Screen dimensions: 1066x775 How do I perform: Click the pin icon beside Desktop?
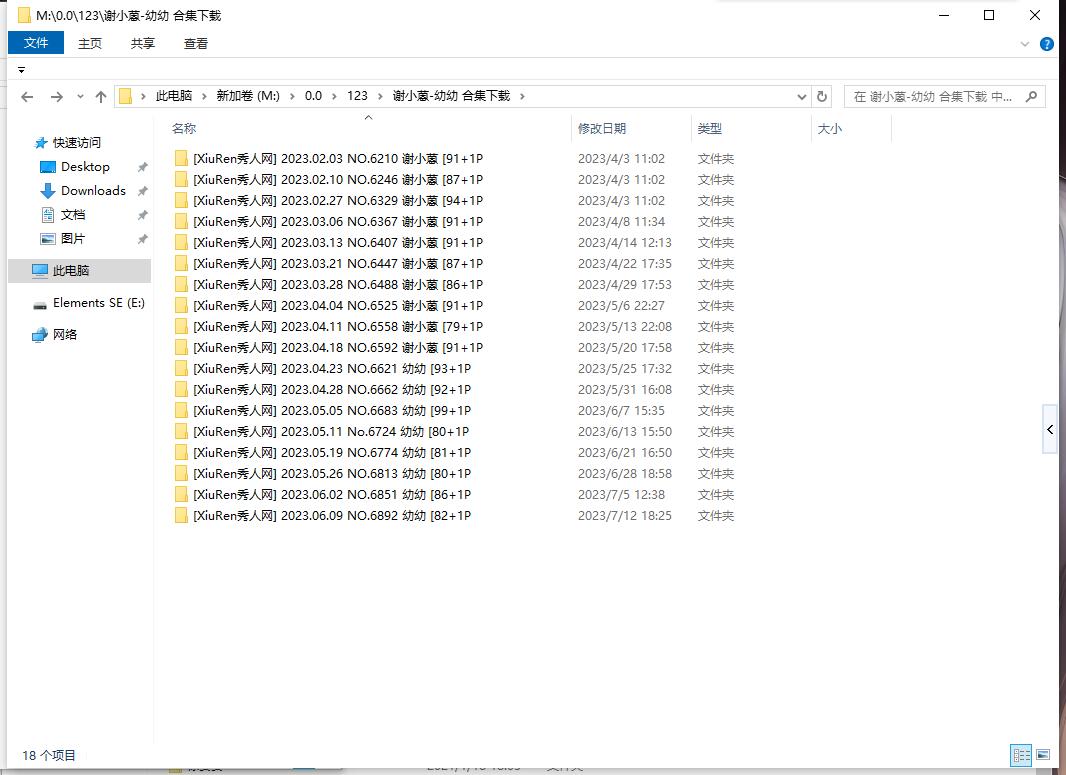(x=142, y=167)
